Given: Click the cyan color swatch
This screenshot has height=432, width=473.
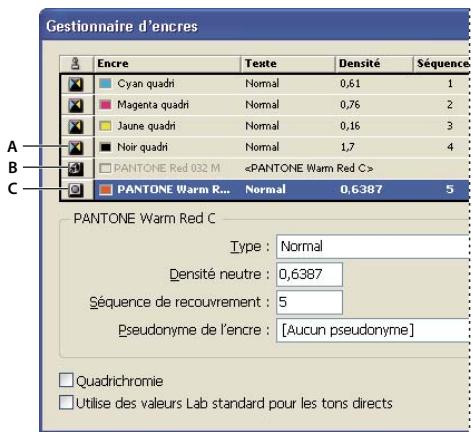Looking at the screenshot, I should (105, 83).
